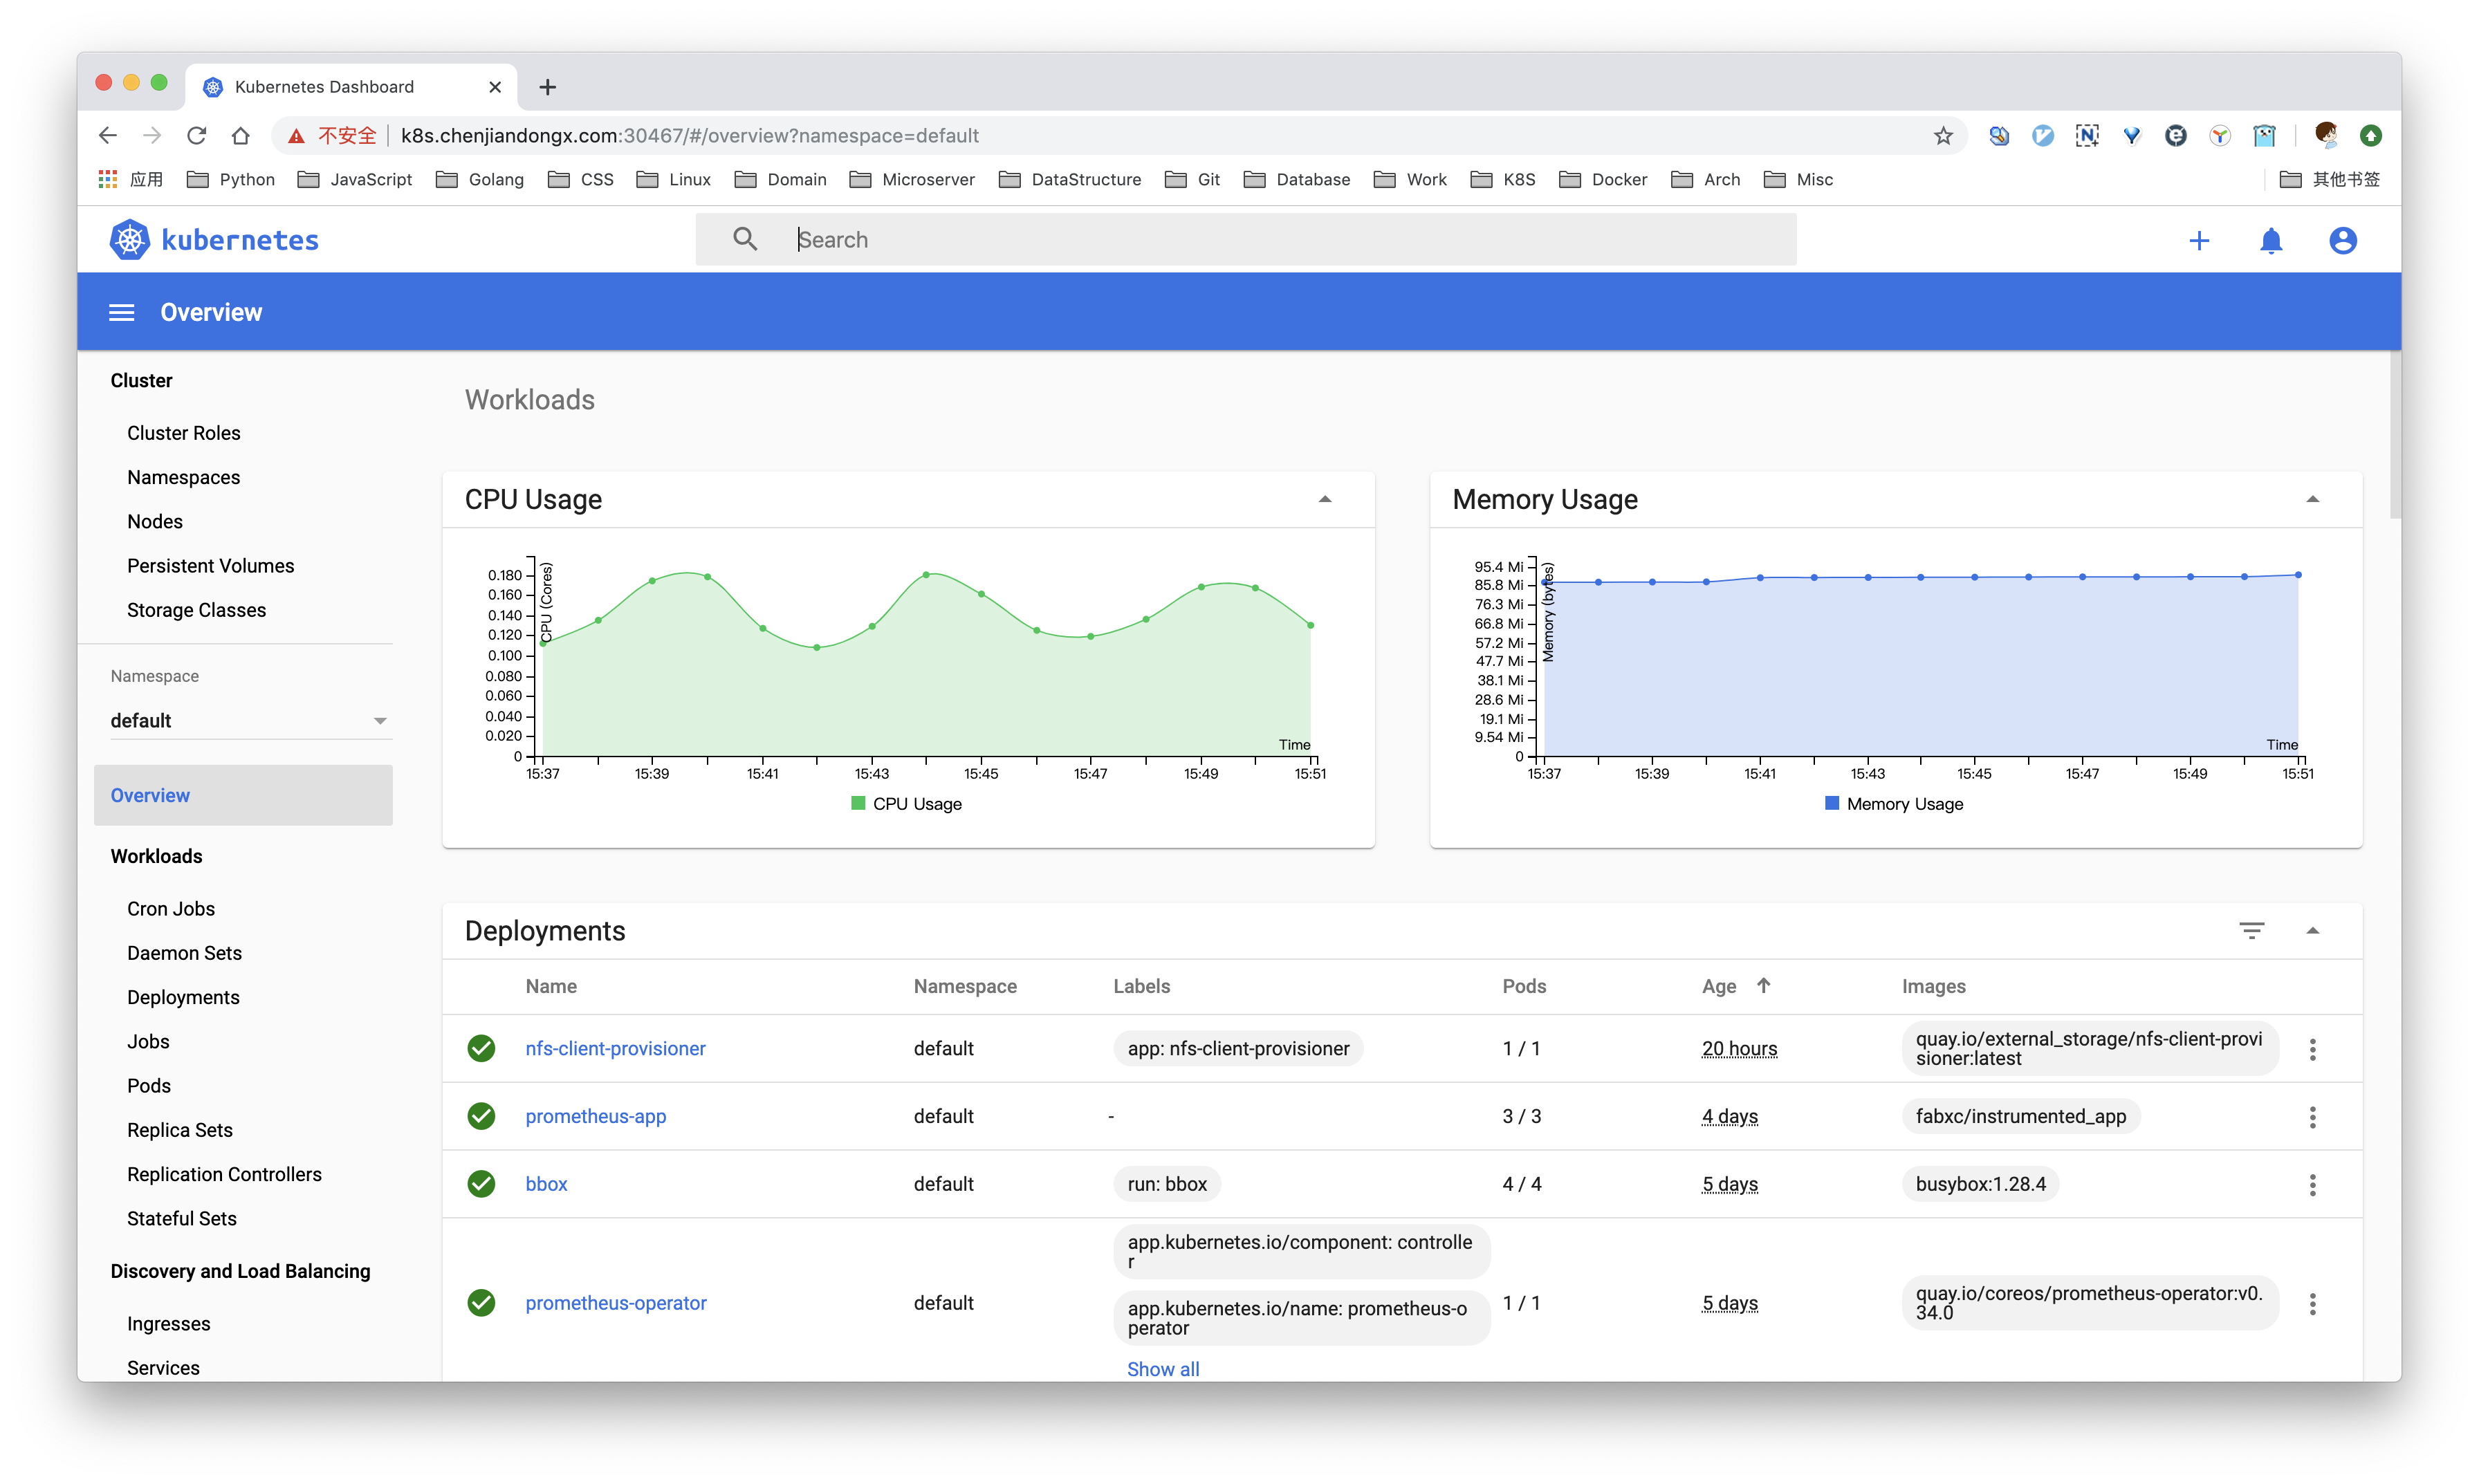This screenshot has height=1484, width=2479.
Task: Open the notifications bell
Action: 2271,241
